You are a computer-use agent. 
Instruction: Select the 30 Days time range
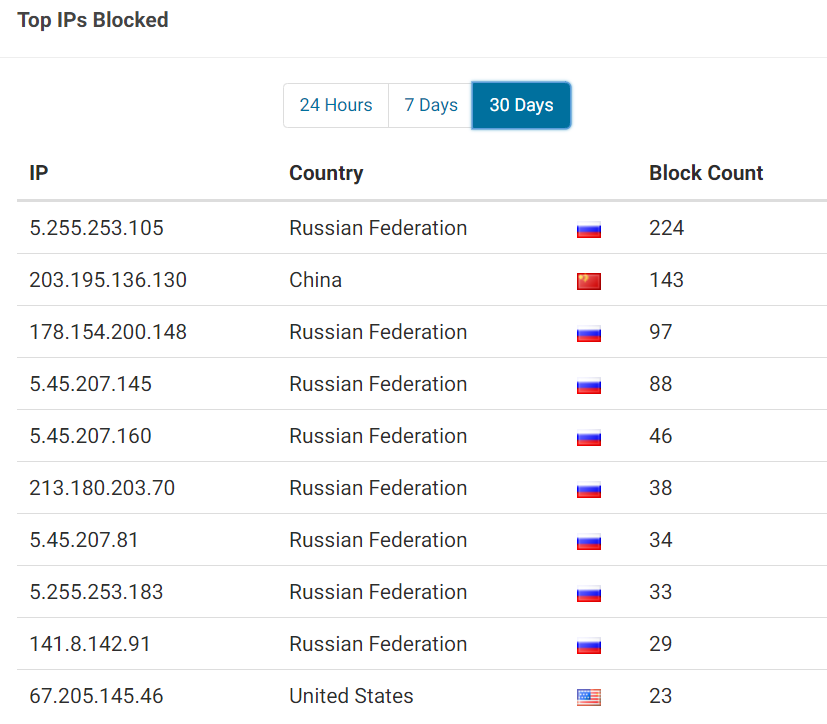click(x=521, y=105)
